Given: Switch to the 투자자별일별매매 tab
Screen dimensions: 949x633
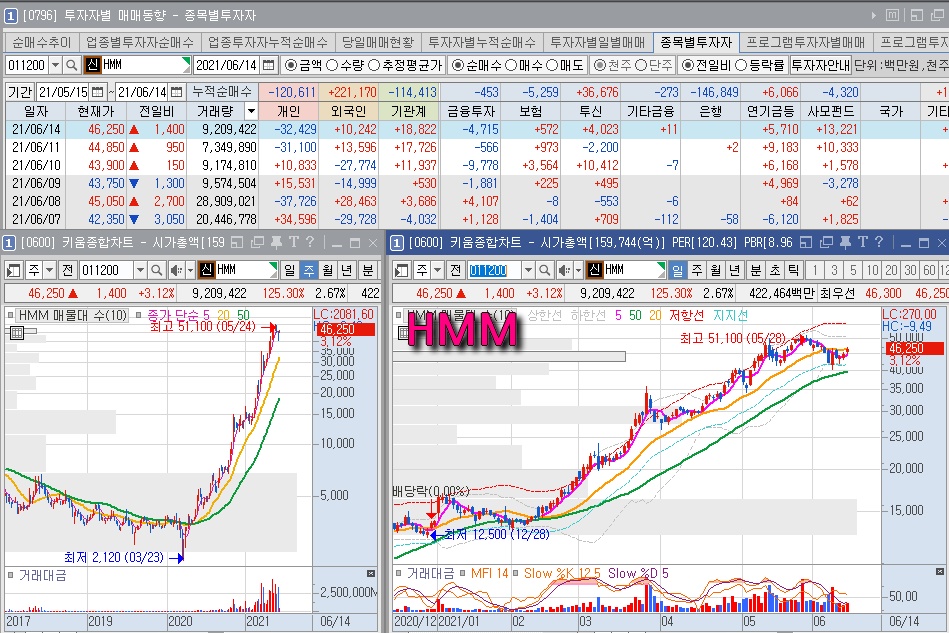Looking at the screenshot, I should (x=598, y=42).
